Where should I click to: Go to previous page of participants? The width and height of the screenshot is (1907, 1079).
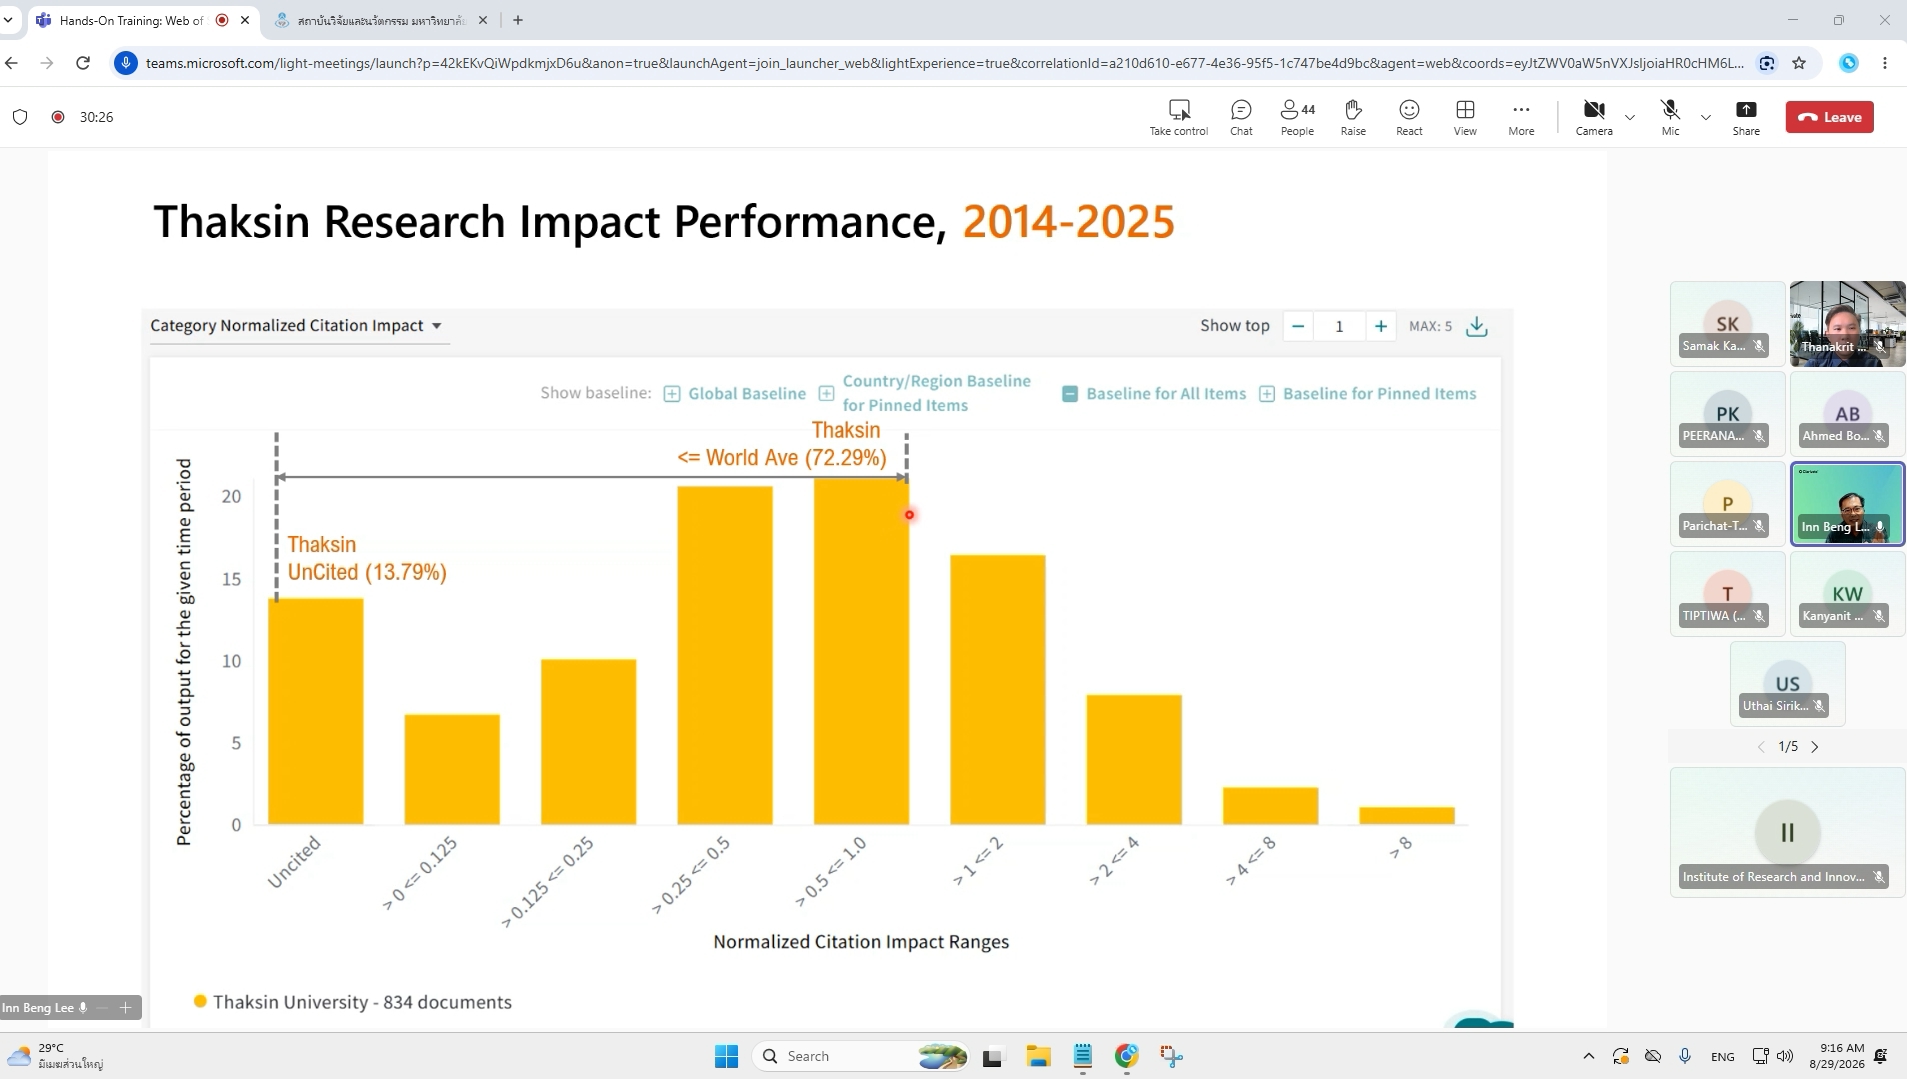1761,747
